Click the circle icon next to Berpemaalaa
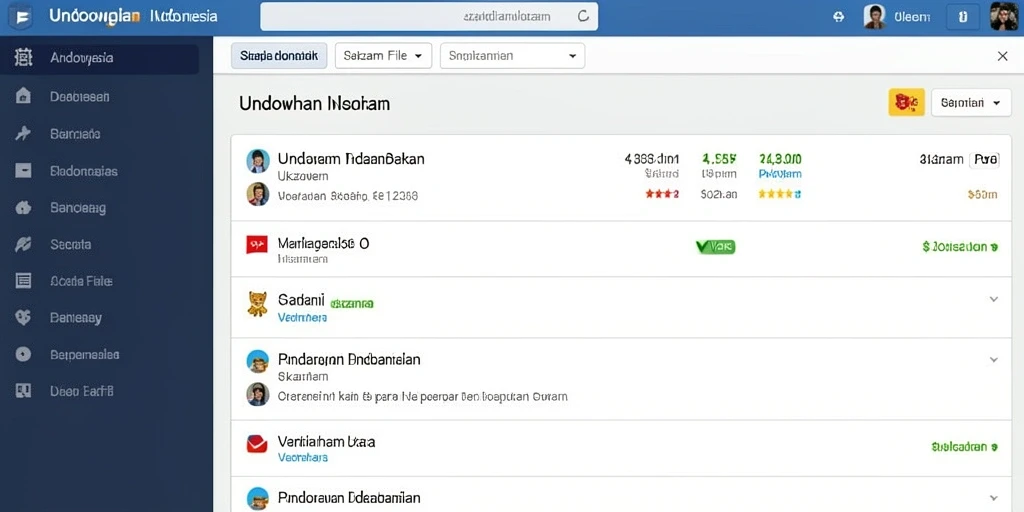The width and height of the screenshot is (1024, 512). click(23, 355)
